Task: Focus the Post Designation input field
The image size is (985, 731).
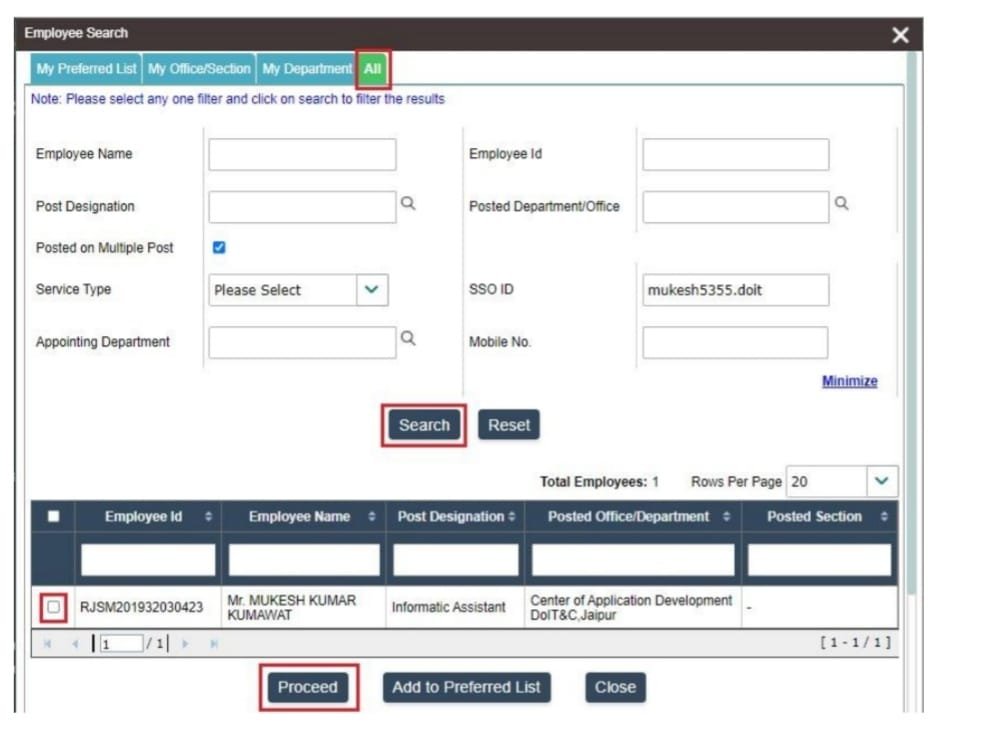Action: click(x=302, y=207)
